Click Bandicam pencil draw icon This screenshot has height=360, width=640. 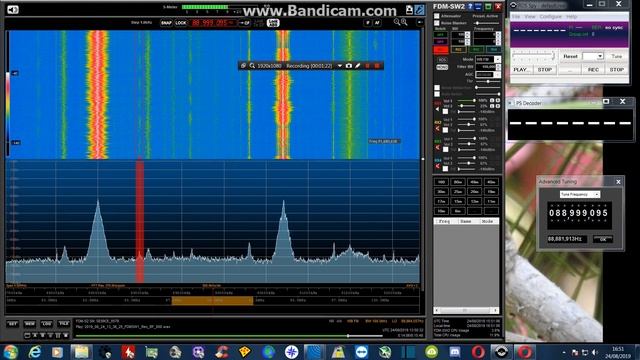click(358, 66)
